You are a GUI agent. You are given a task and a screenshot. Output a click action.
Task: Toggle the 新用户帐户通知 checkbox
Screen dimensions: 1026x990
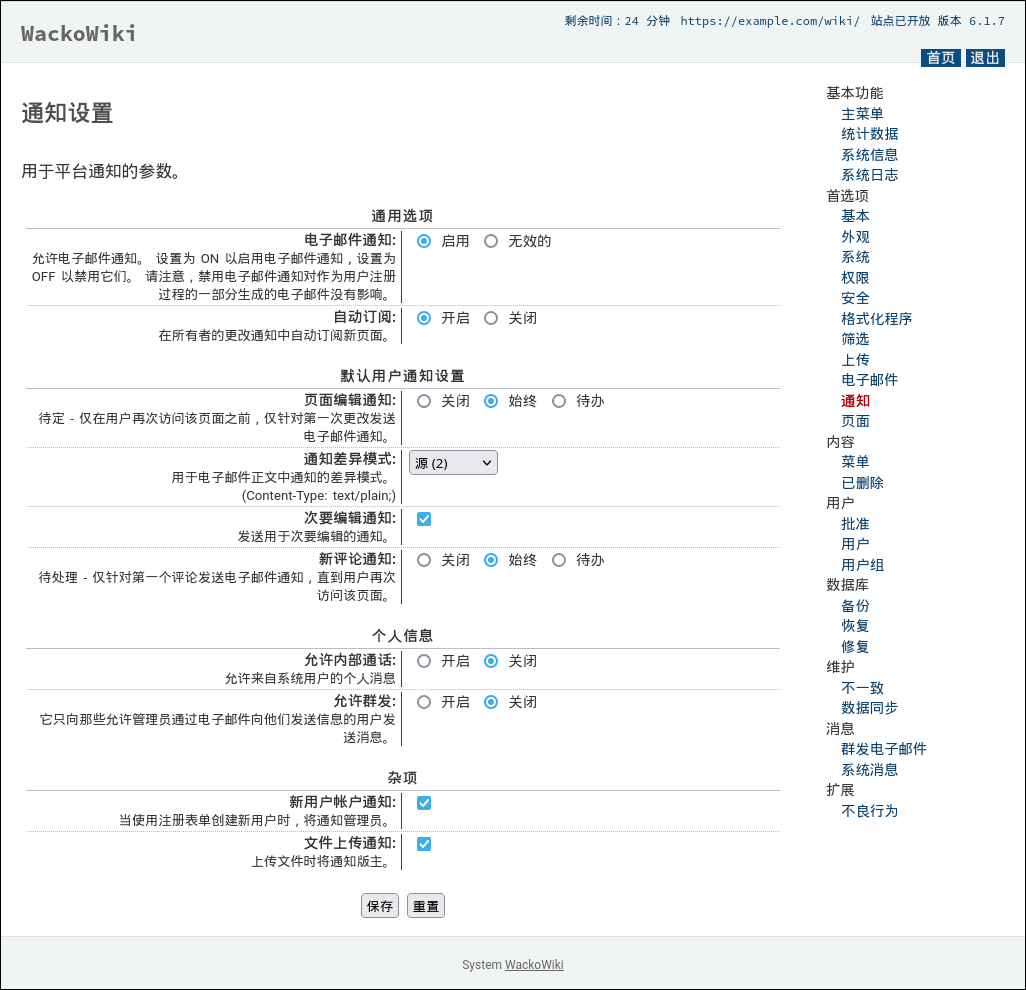(x=424, y=803)
